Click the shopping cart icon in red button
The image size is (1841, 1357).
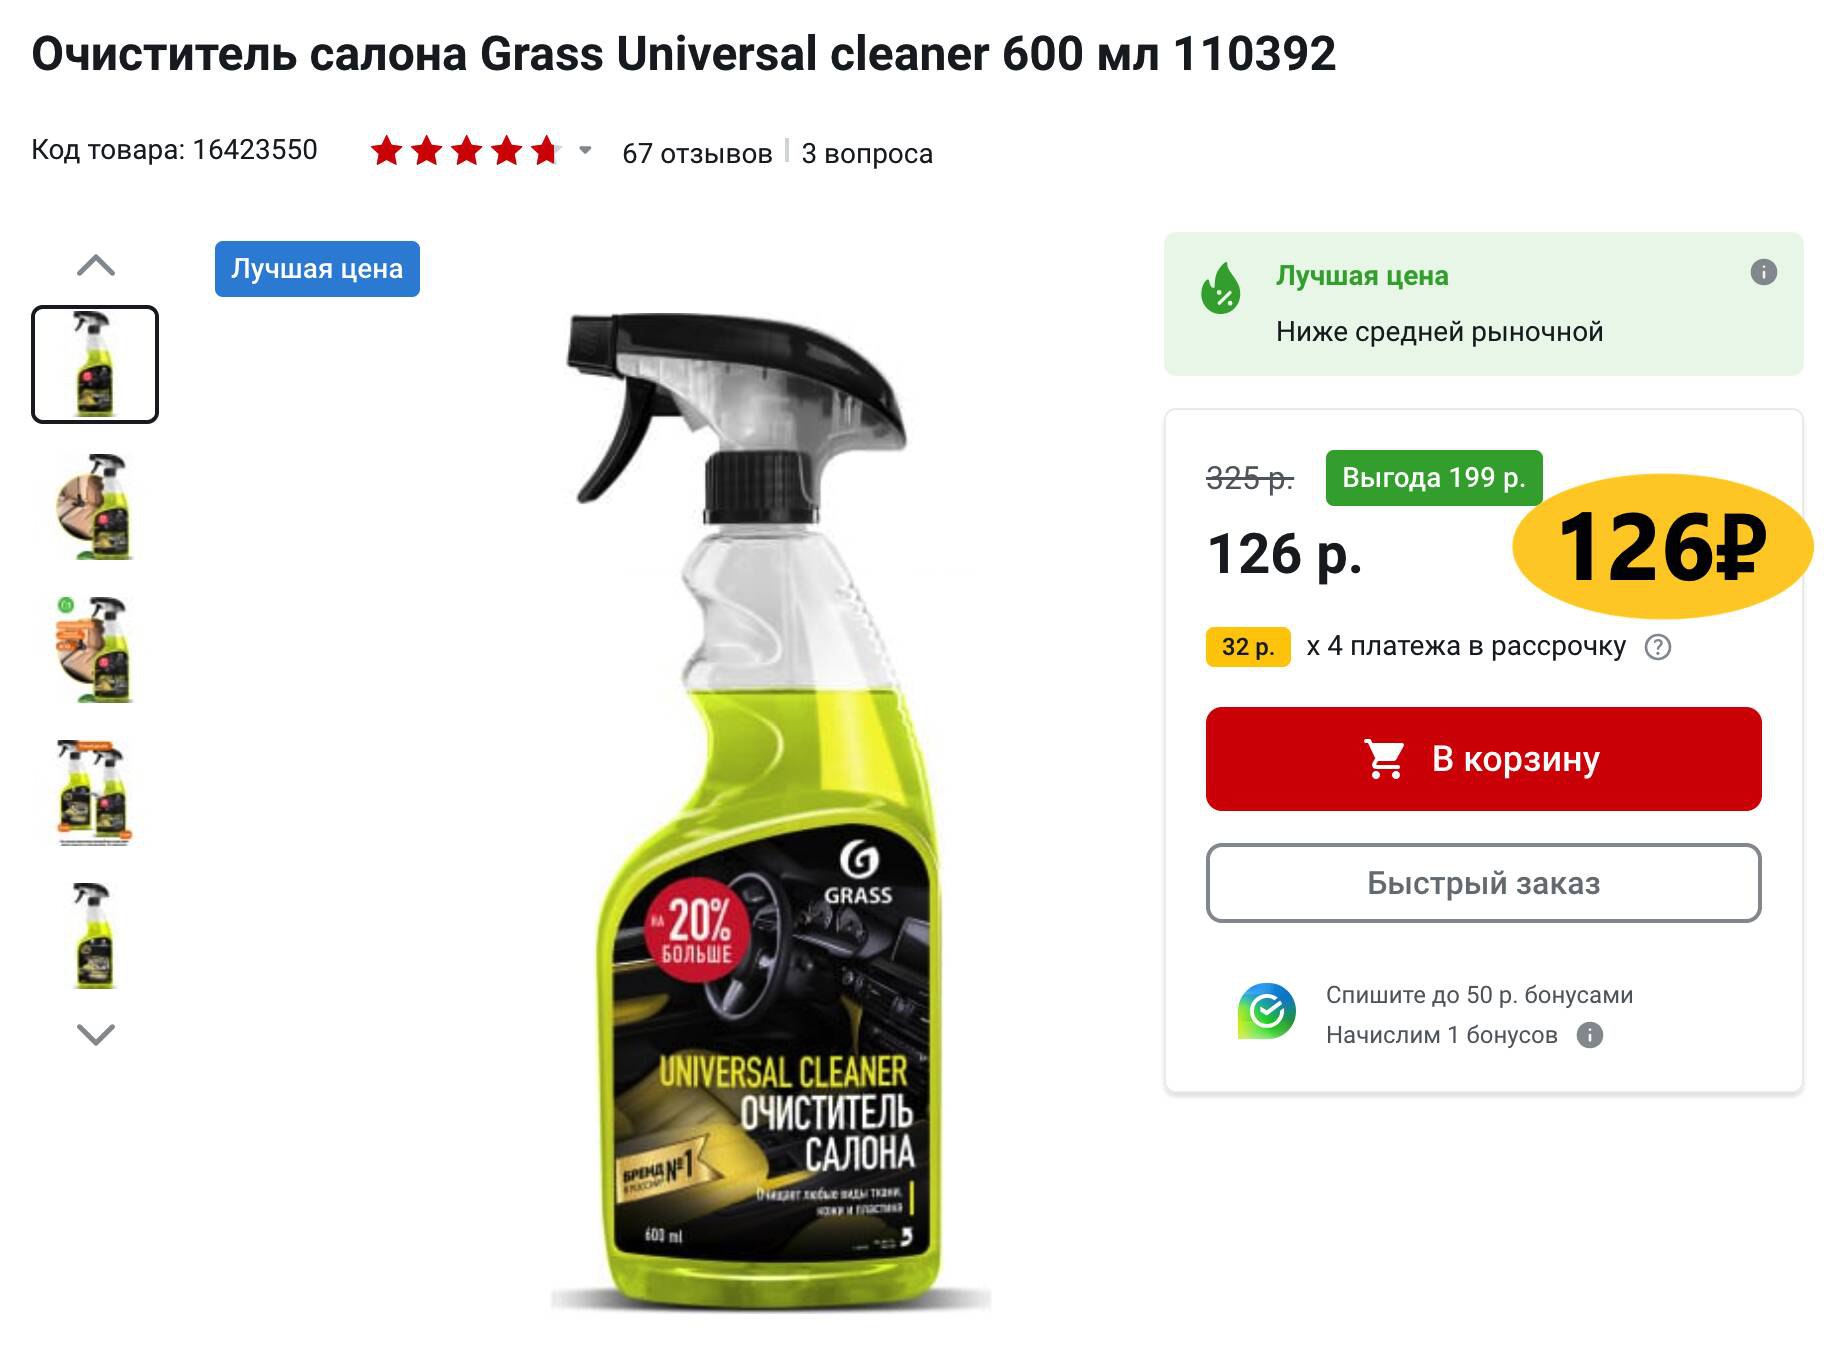point(1385,759)
